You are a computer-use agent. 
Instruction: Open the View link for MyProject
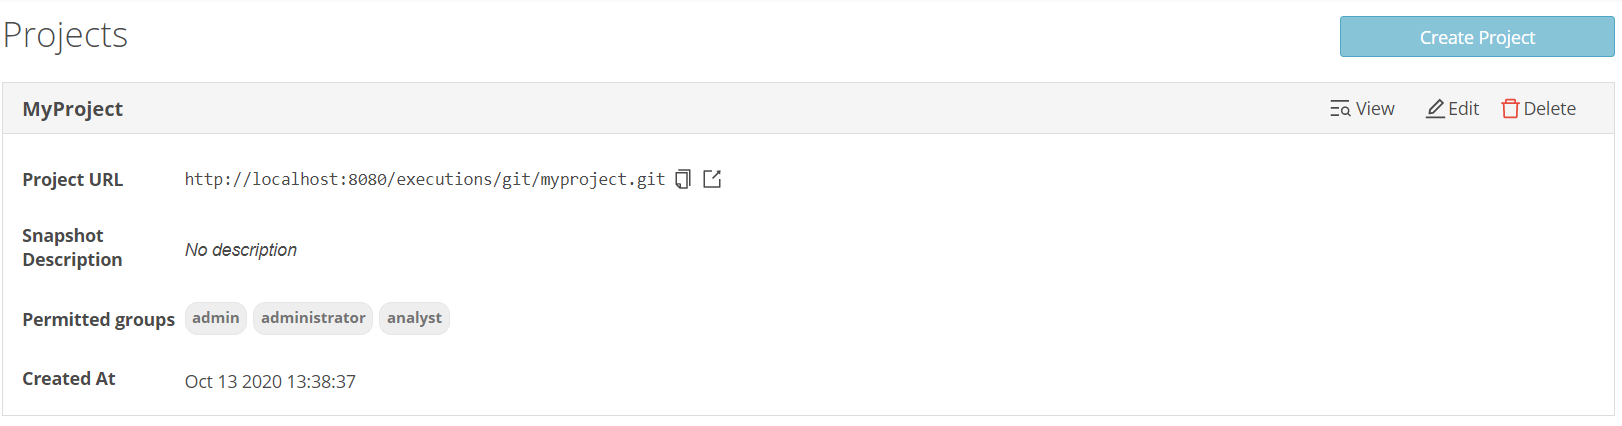(1362, 109)
